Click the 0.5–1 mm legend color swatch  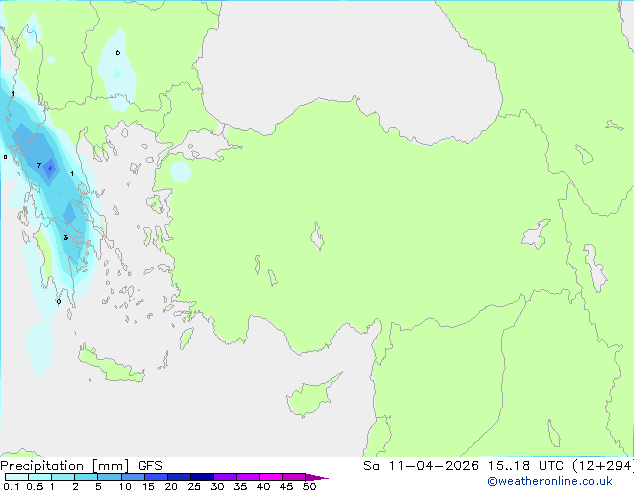[40, 477]
